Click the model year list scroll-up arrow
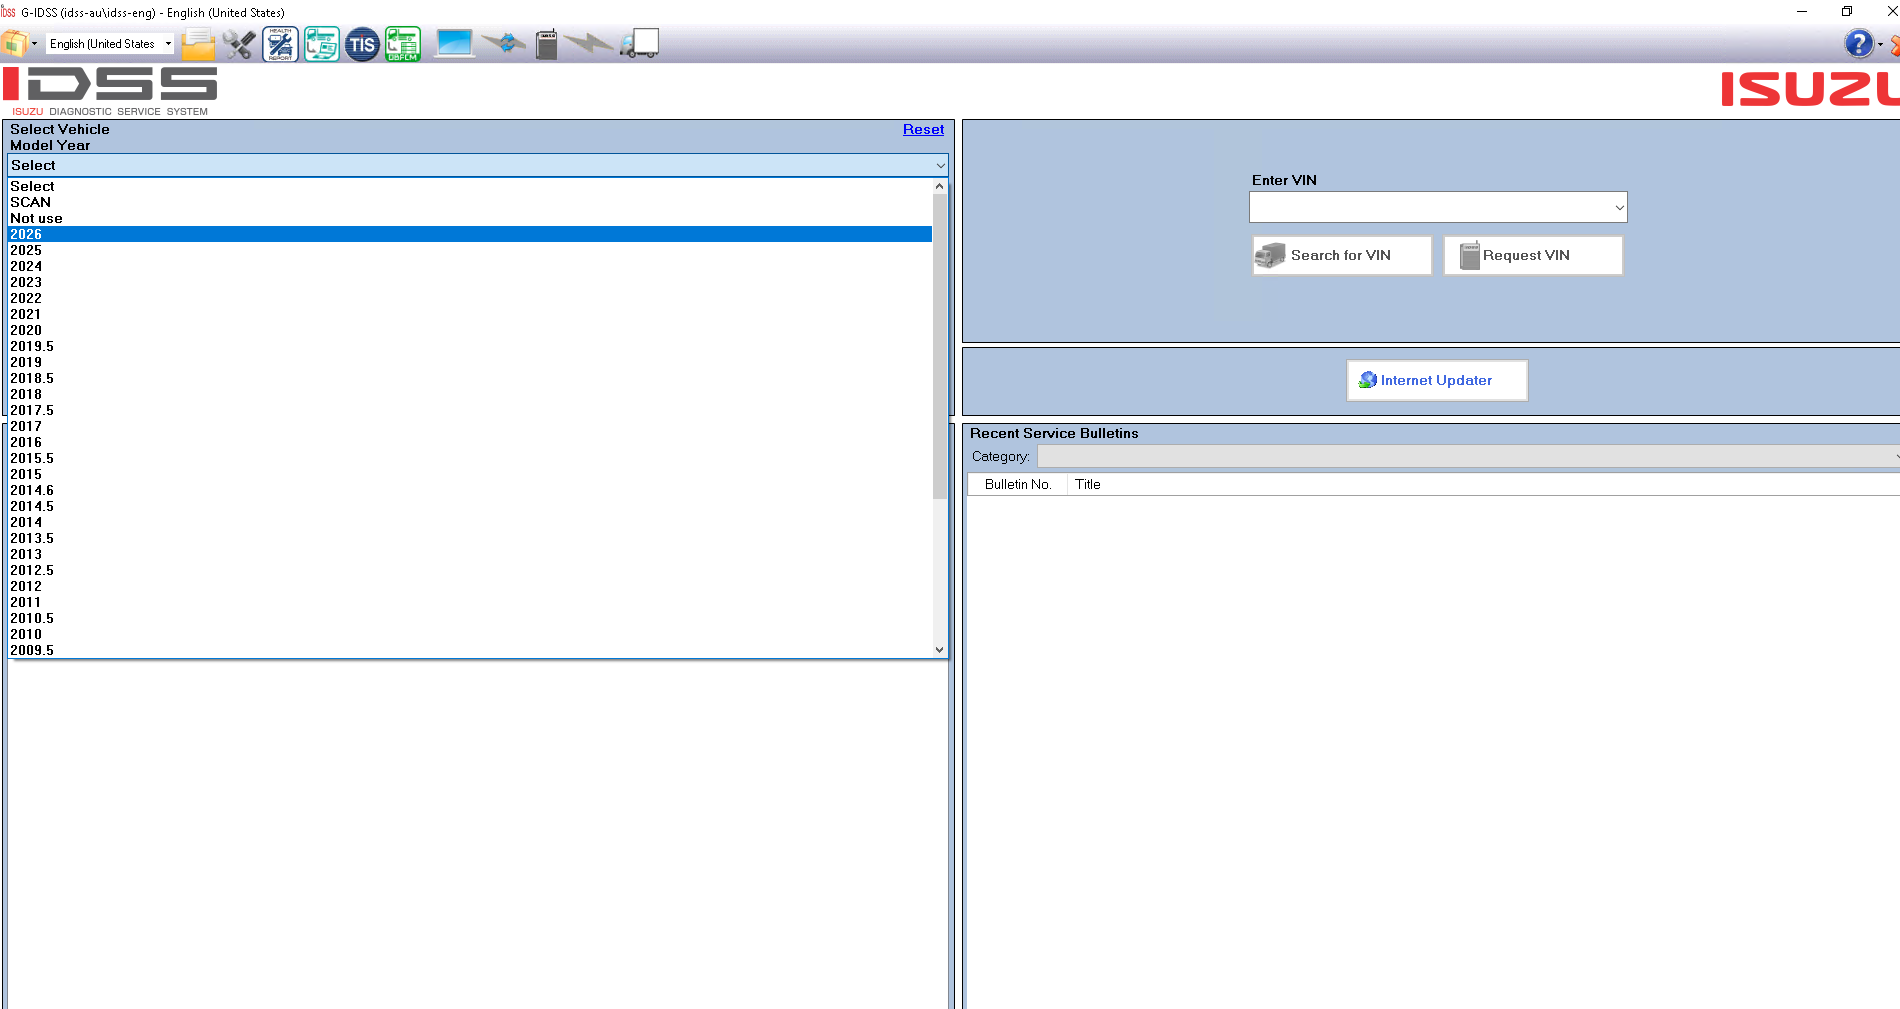Screen dimensions: 1900x1009 click(939, 186)
